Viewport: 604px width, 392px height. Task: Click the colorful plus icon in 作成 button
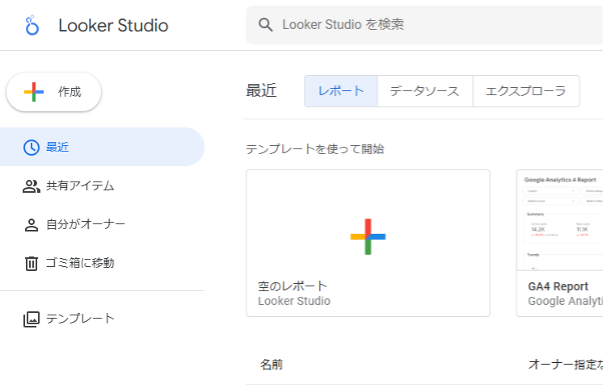point(34,92)
